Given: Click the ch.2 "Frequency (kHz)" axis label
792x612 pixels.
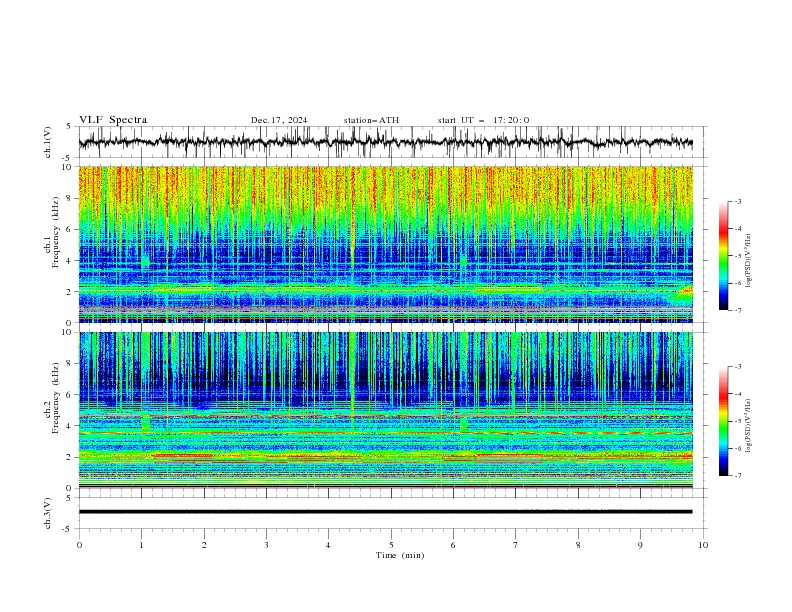Looking at the screenshot, I should tap(55, 397).
